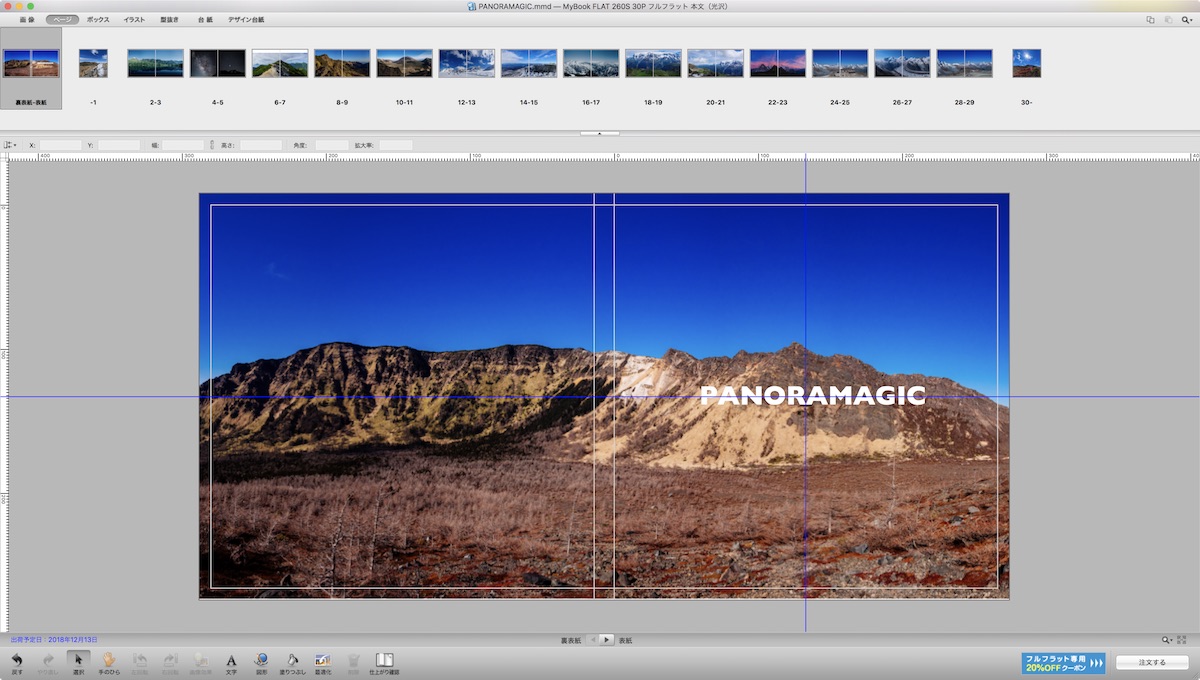
Task: Go to previous spread with the left arrow
Action: click(x=592, y=639)
